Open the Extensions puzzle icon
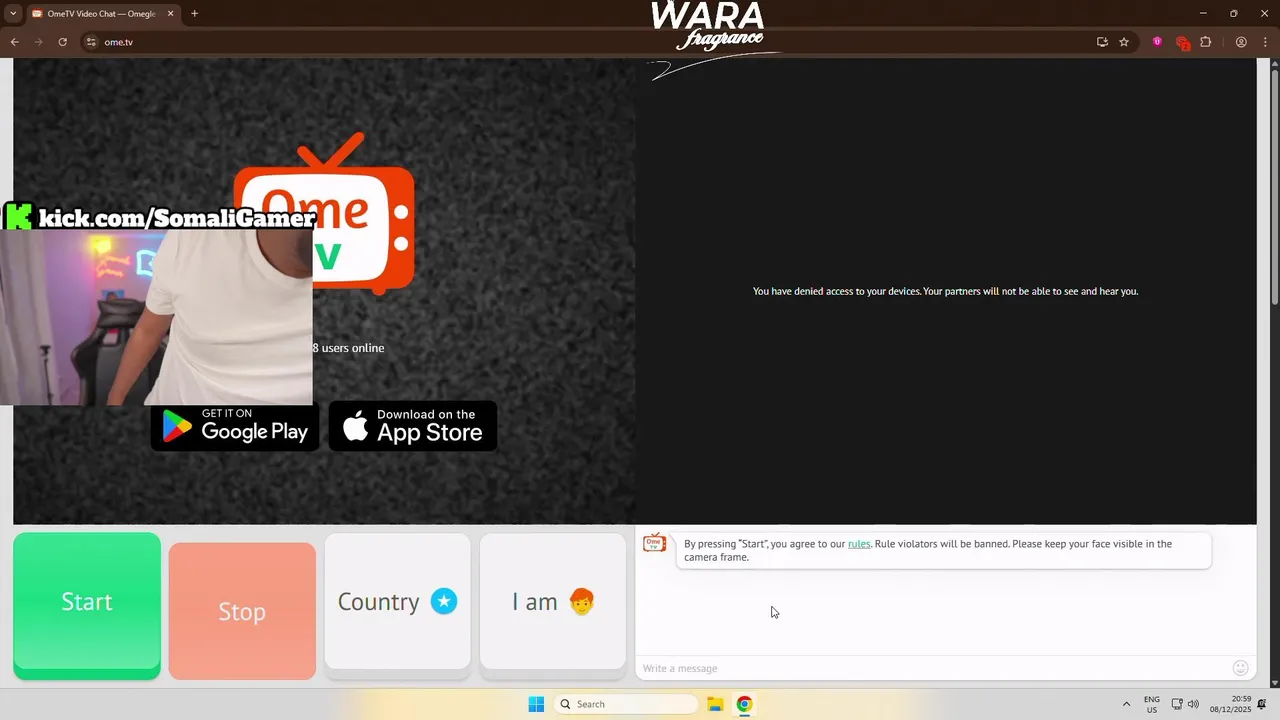1280x720 pixels. (1205, 42)
